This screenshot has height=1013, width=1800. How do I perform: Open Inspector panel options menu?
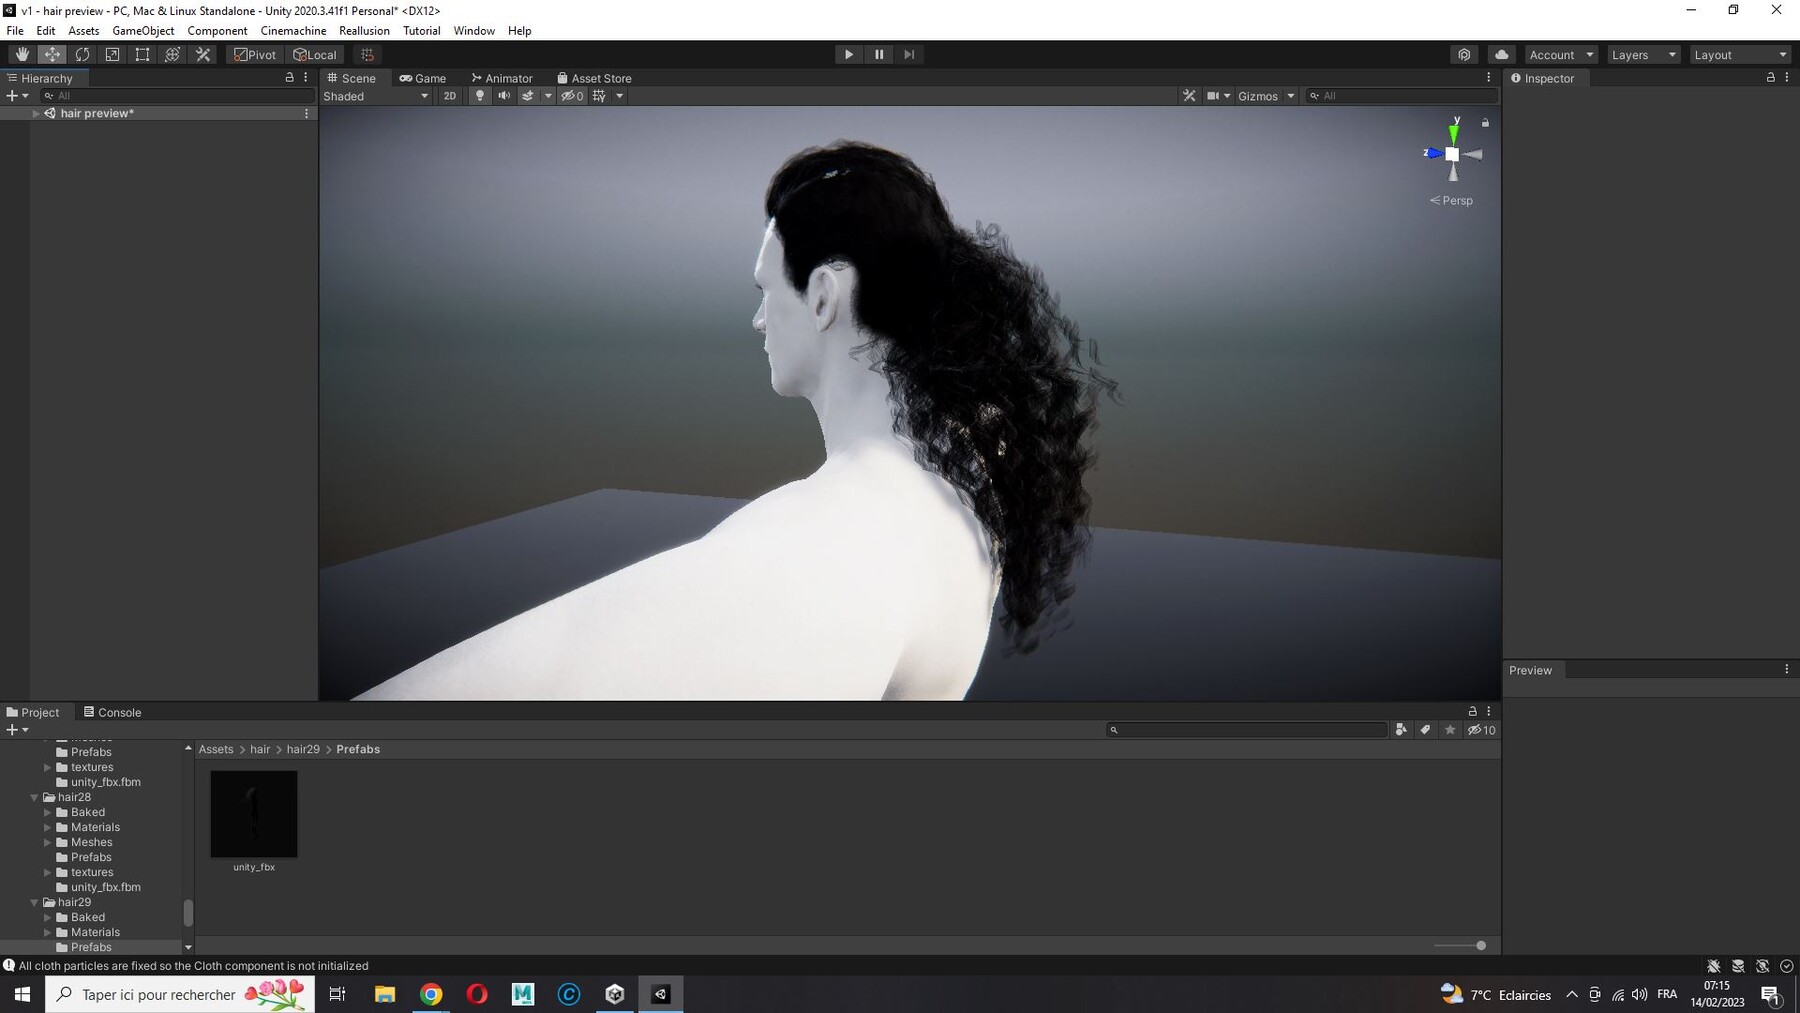point(1787,77)
